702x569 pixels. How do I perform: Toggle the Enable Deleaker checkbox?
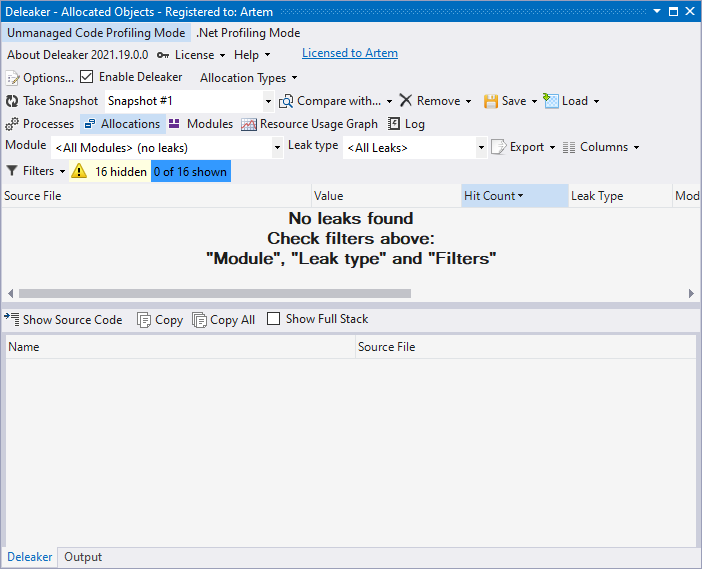(87, 77)
